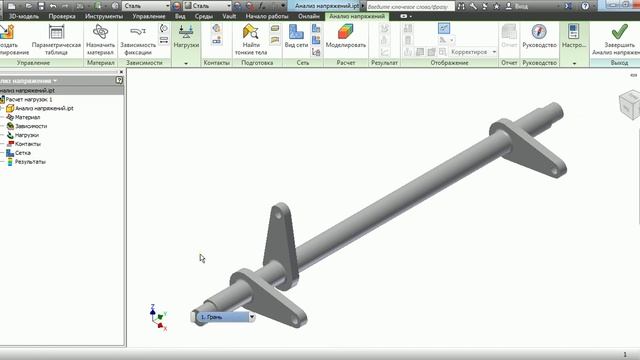Viewport: 640px width, 360px height.
Task: Click Назначить материал
Action: (100, 40)
